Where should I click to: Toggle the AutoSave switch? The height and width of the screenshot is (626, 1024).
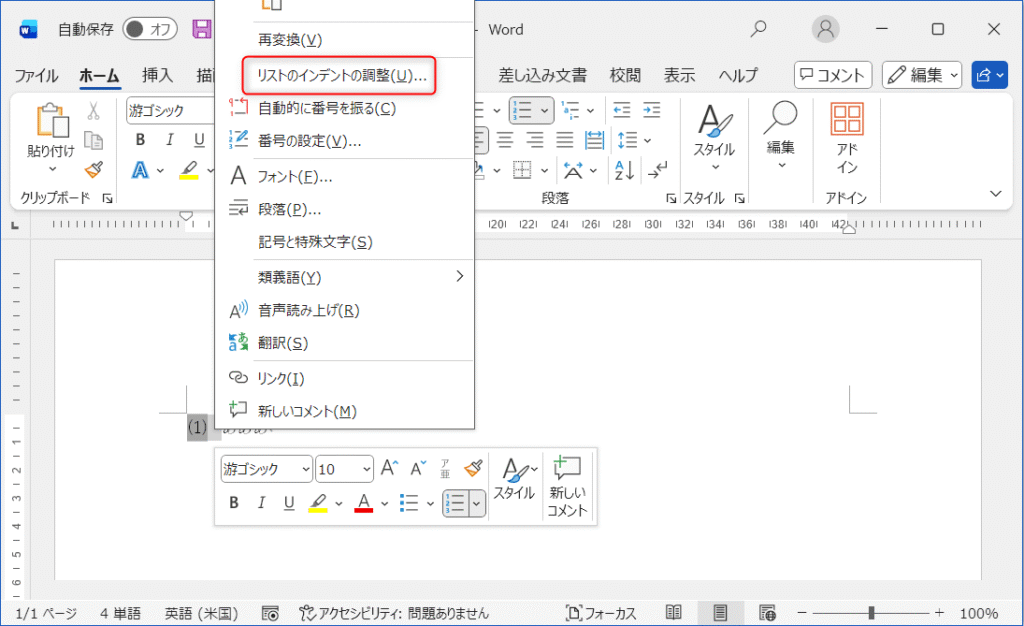(150, 29)
